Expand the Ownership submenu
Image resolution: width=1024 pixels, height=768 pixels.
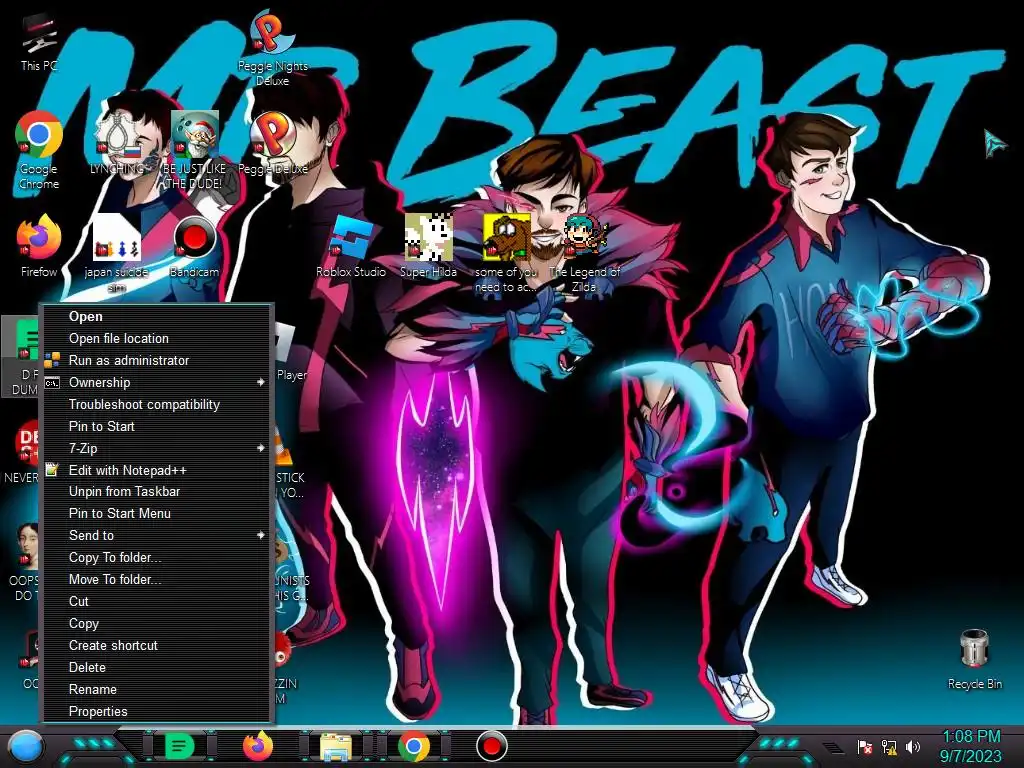pyautogui.click(x=156, y=383)
